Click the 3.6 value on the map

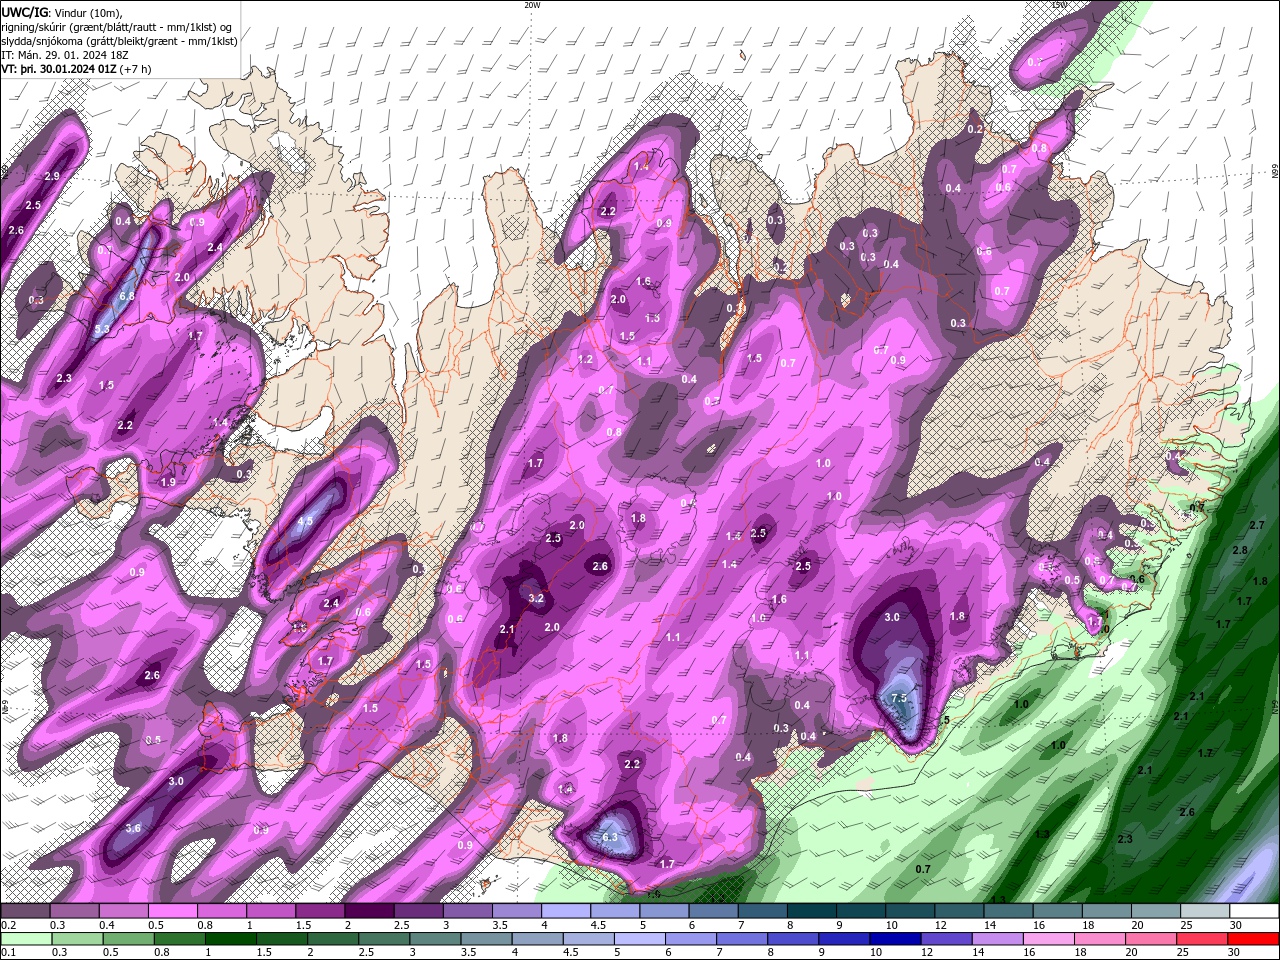(x=133, y=828)
